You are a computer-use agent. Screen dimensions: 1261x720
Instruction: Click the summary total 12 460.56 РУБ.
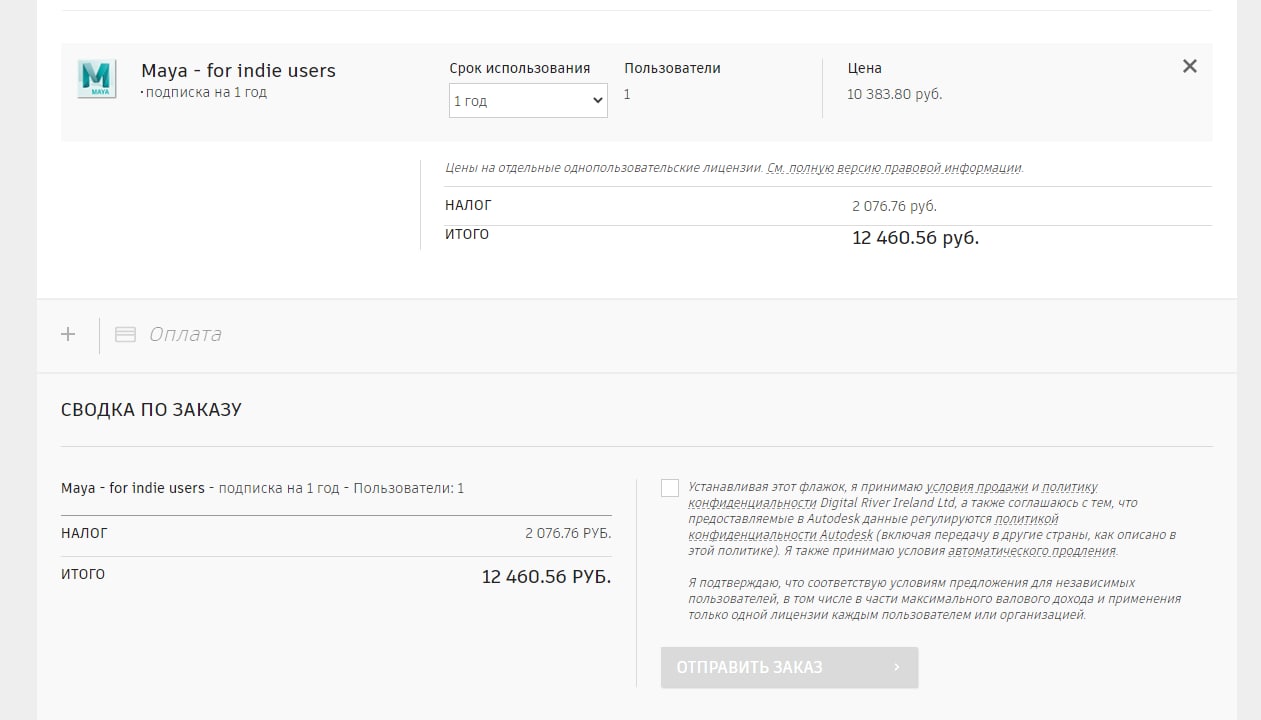[x=546, y=577]
